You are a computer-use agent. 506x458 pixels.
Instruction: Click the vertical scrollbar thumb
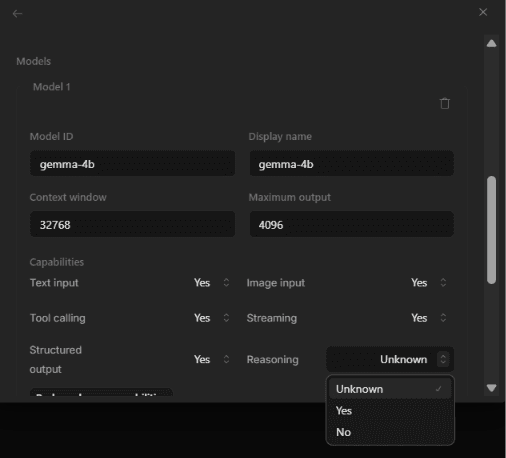coord(491,230)
